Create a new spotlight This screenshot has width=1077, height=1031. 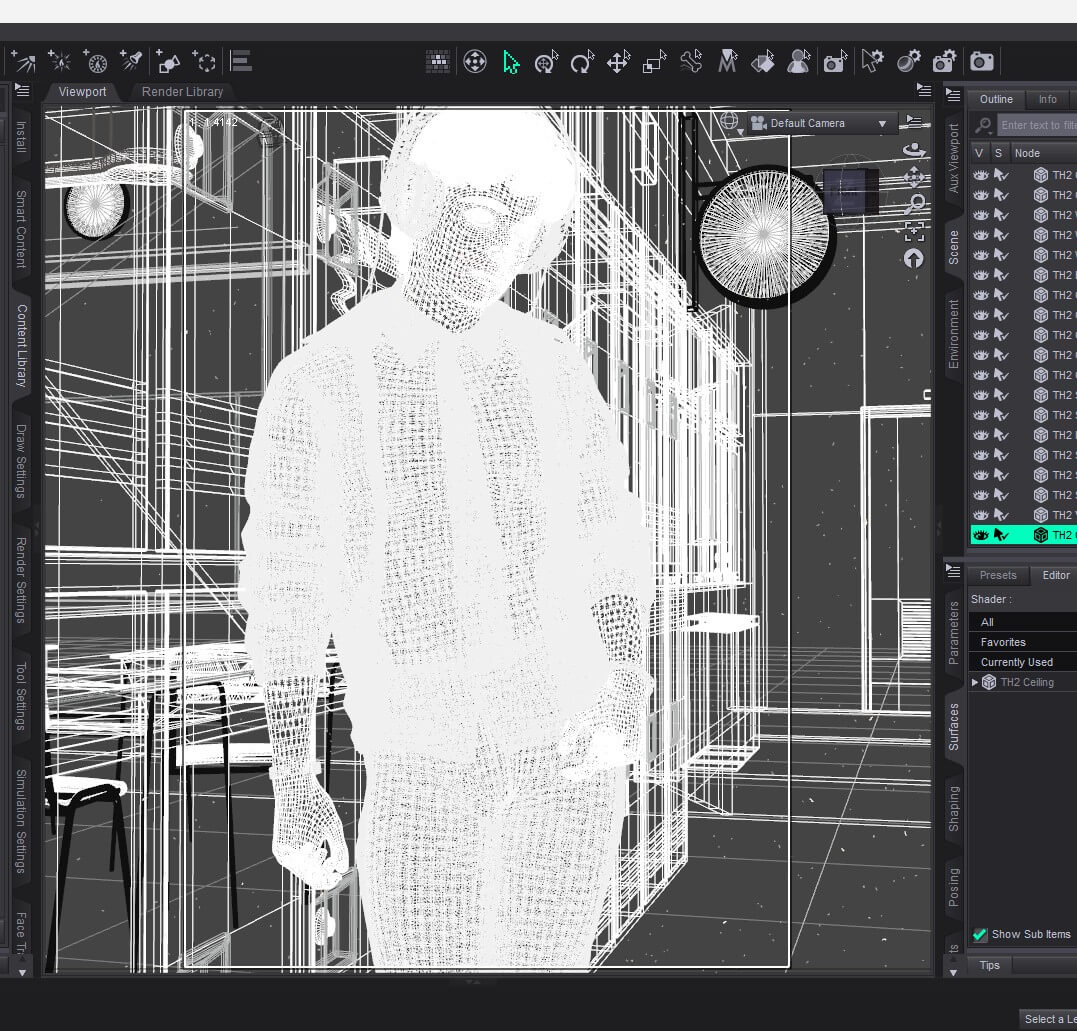tap(131, 62)
